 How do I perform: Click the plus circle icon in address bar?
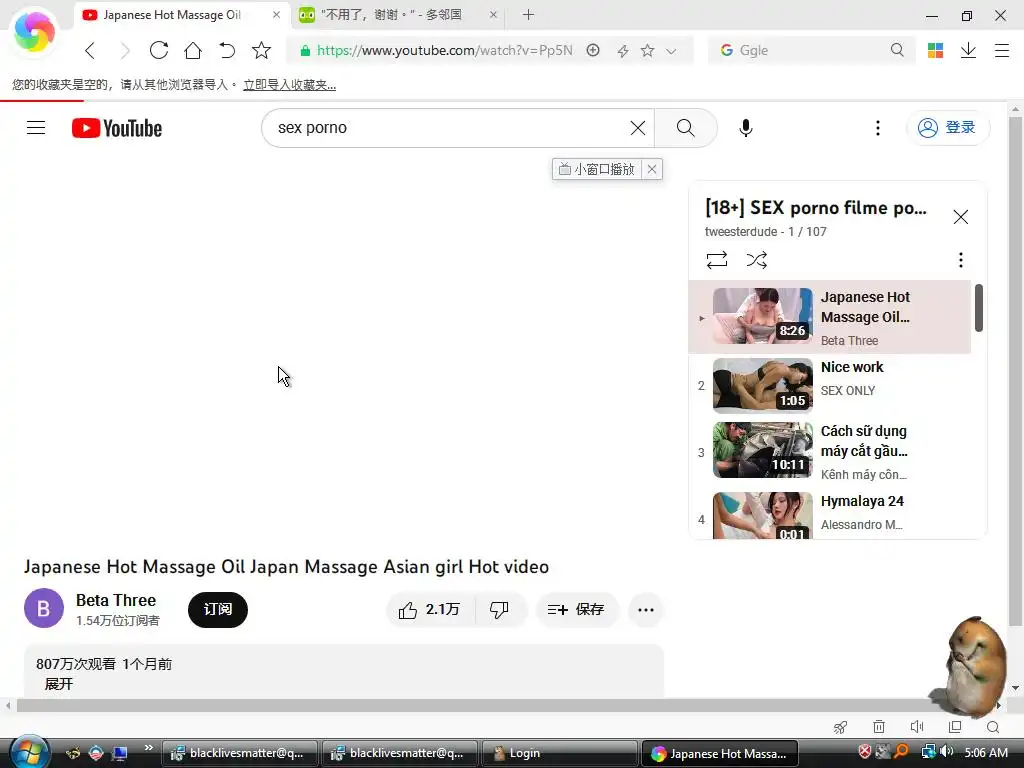pyautogui.click(x=593, y=50)
